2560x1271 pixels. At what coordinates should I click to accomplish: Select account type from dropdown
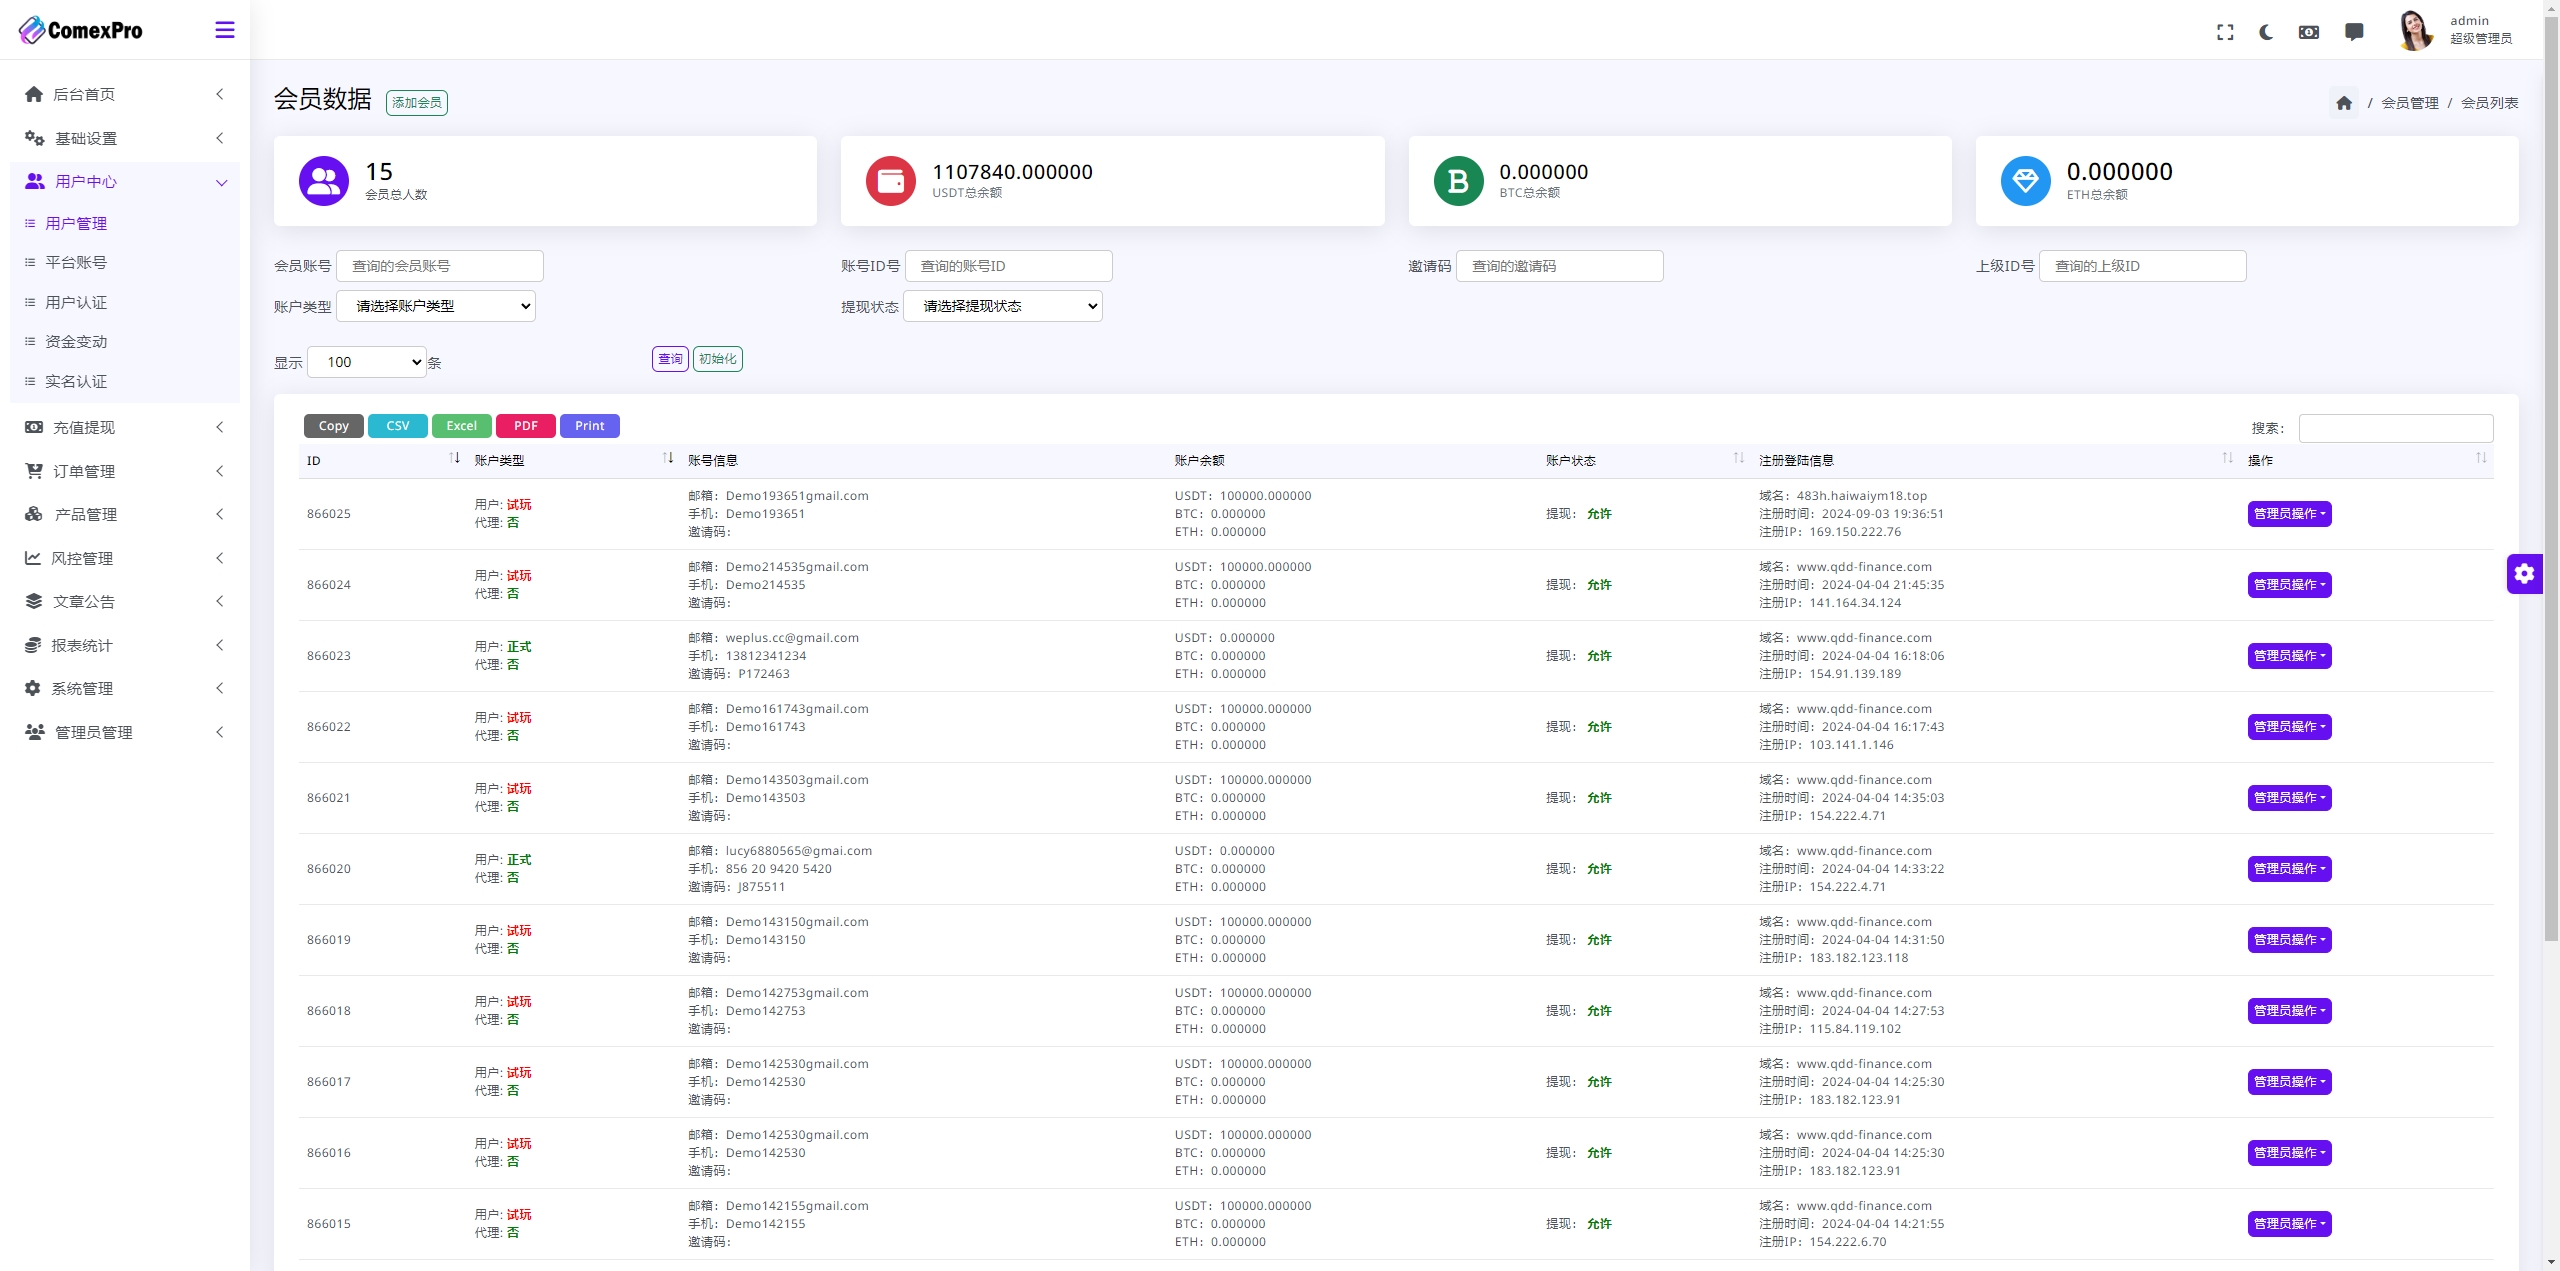click(439, 305)
